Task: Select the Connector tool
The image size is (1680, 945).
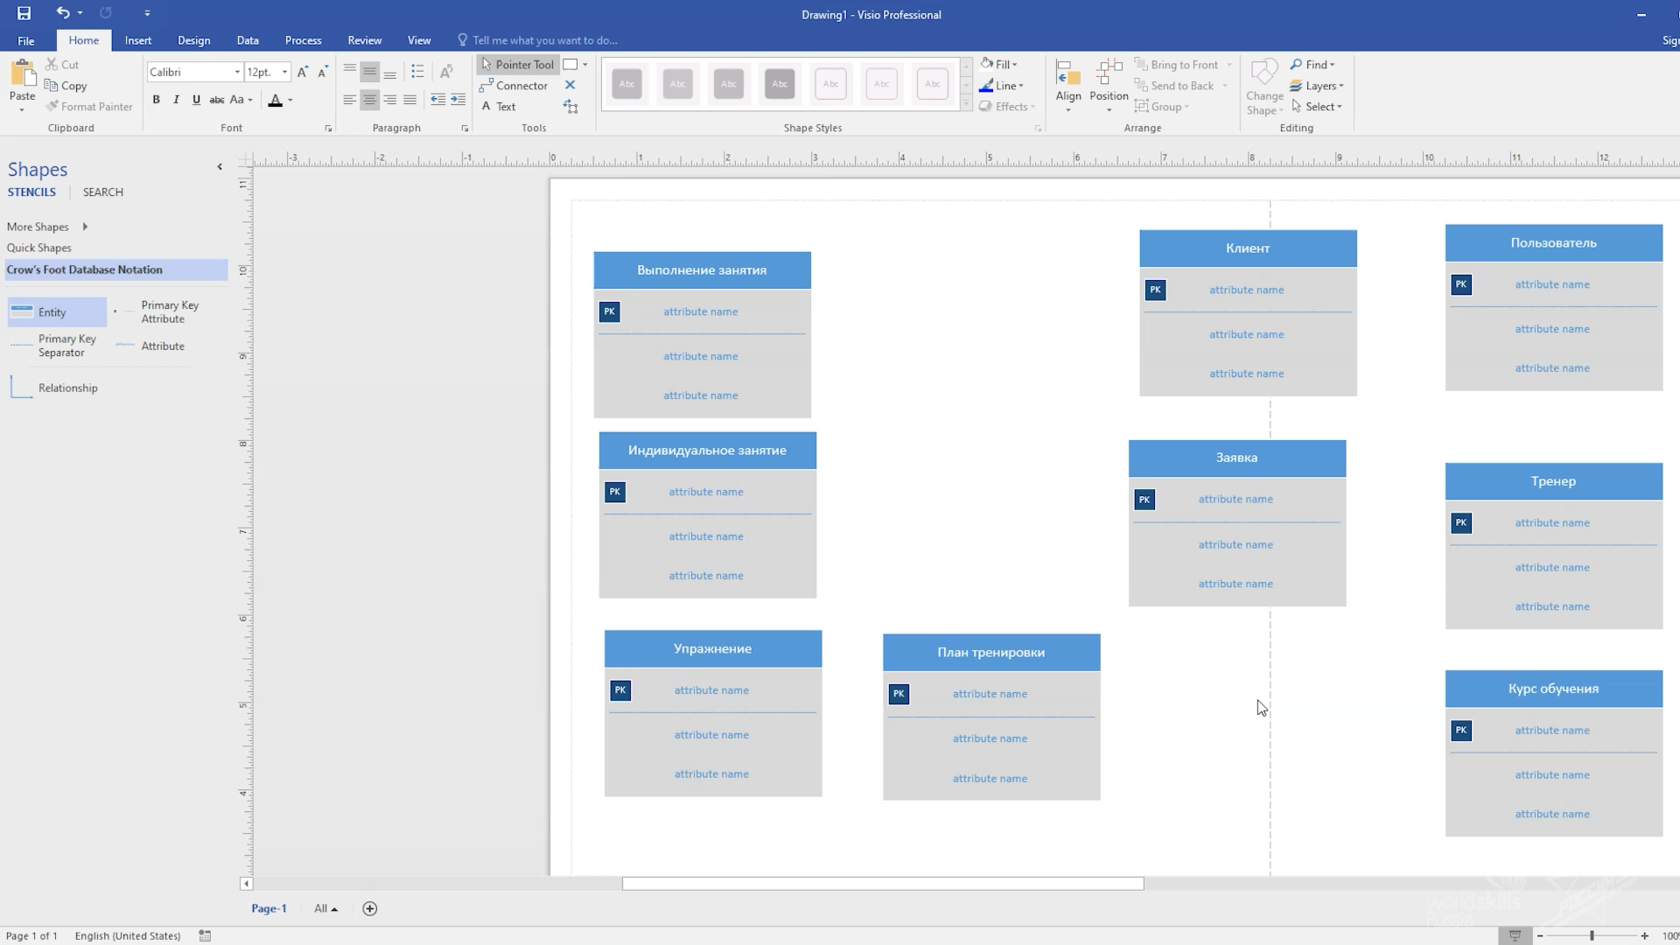Action: tap(514, 85)
